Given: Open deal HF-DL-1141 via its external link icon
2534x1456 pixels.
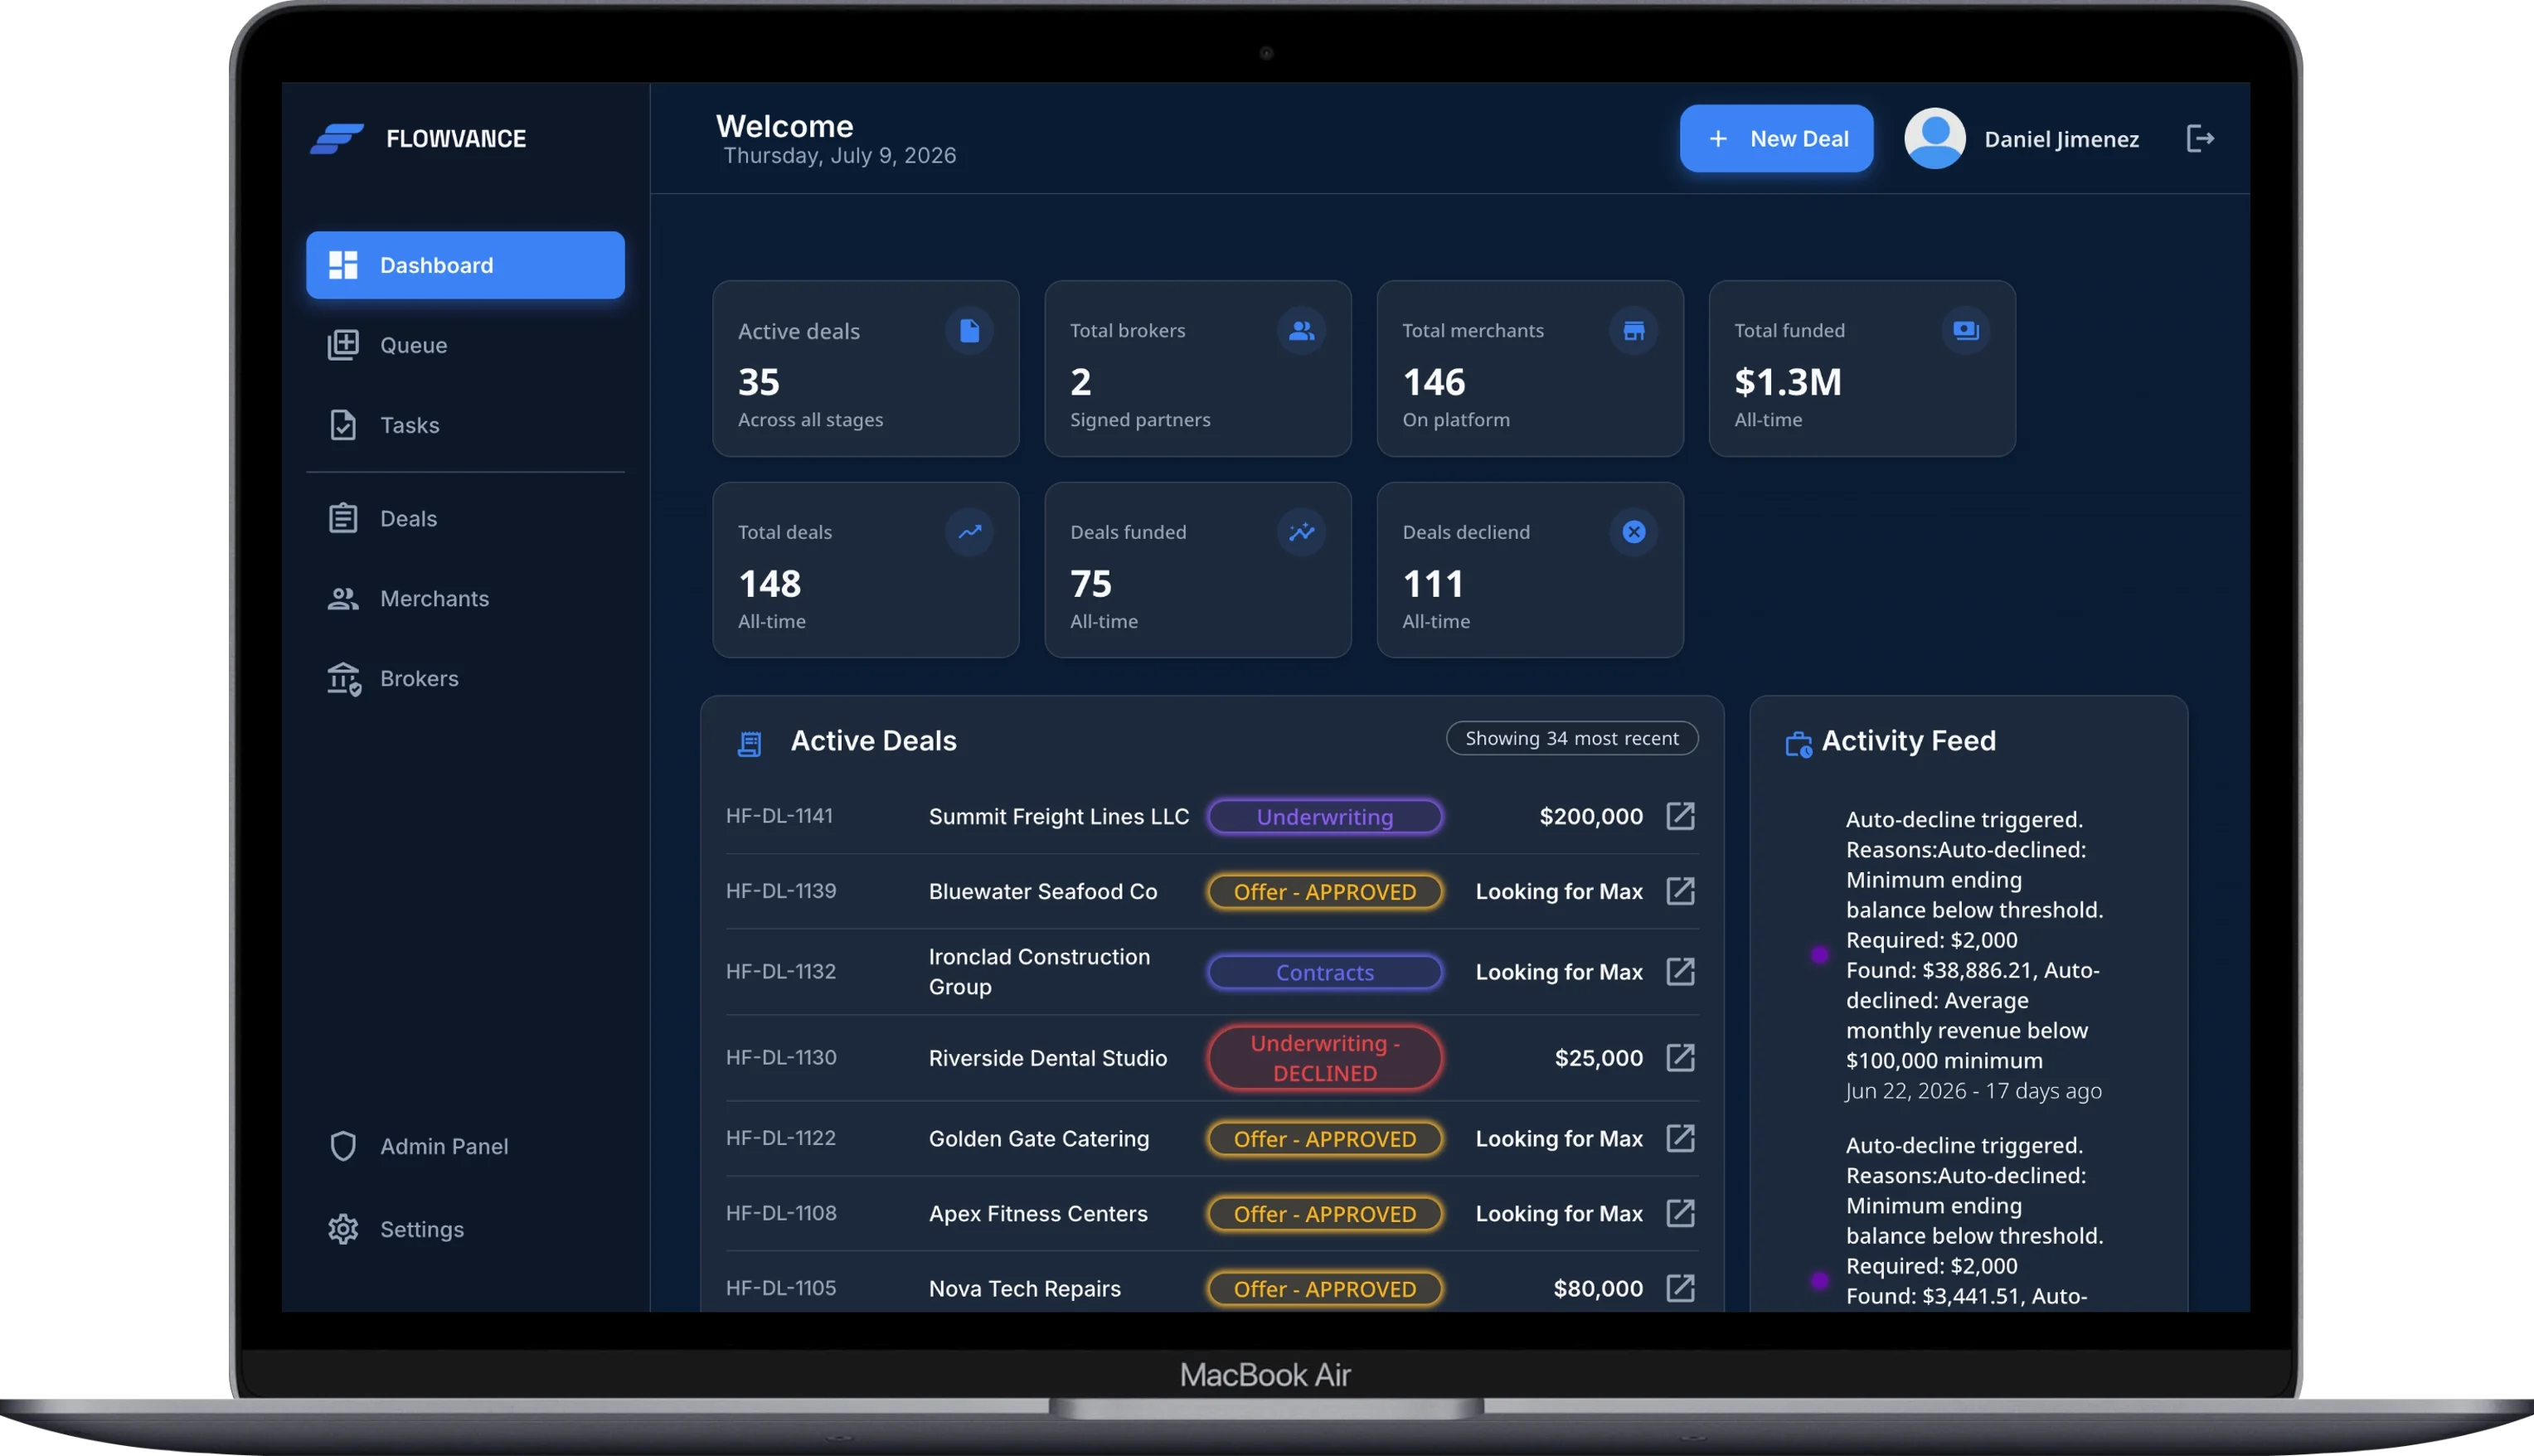Looking at the screenshot, I should click(x=1680, y=816).
